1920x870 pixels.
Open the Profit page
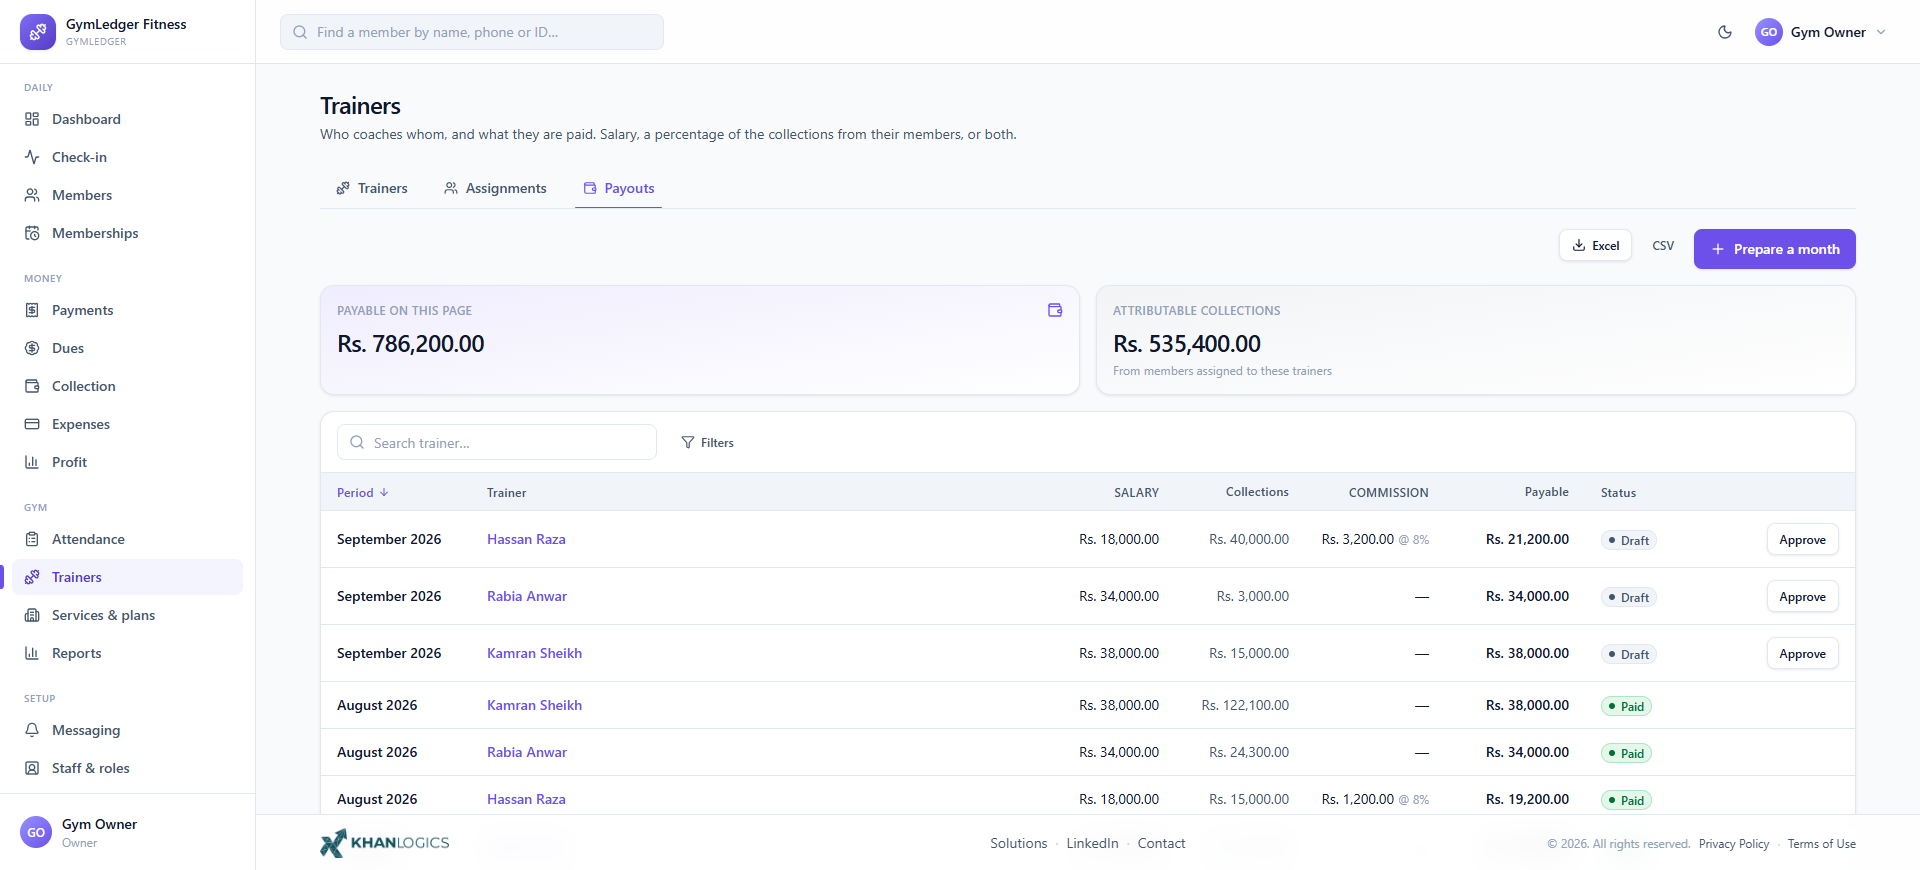127,462
